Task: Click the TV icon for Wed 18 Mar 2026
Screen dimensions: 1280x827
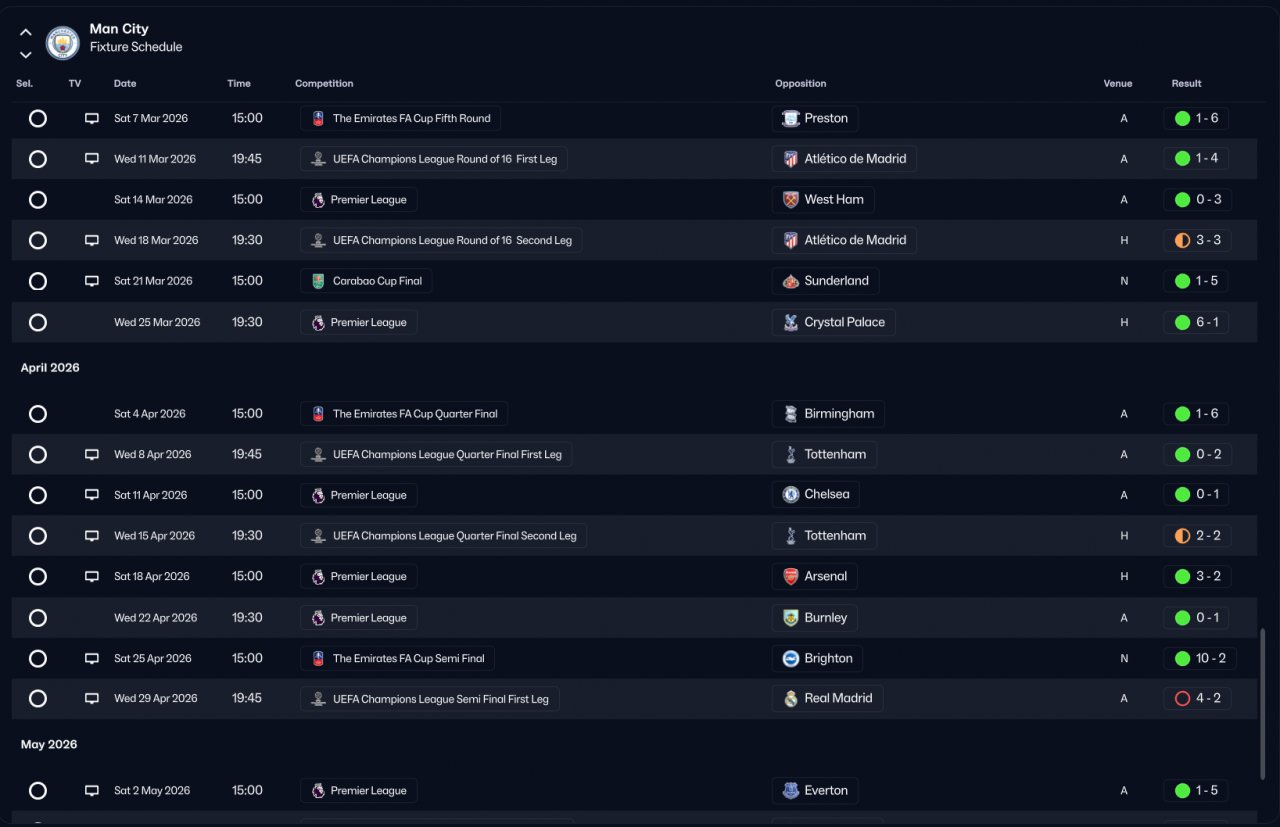Action: coord(92,241)
